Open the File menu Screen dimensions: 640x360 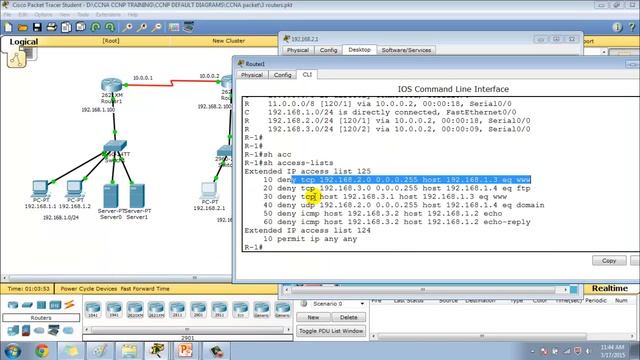click(x=7, y=15)
